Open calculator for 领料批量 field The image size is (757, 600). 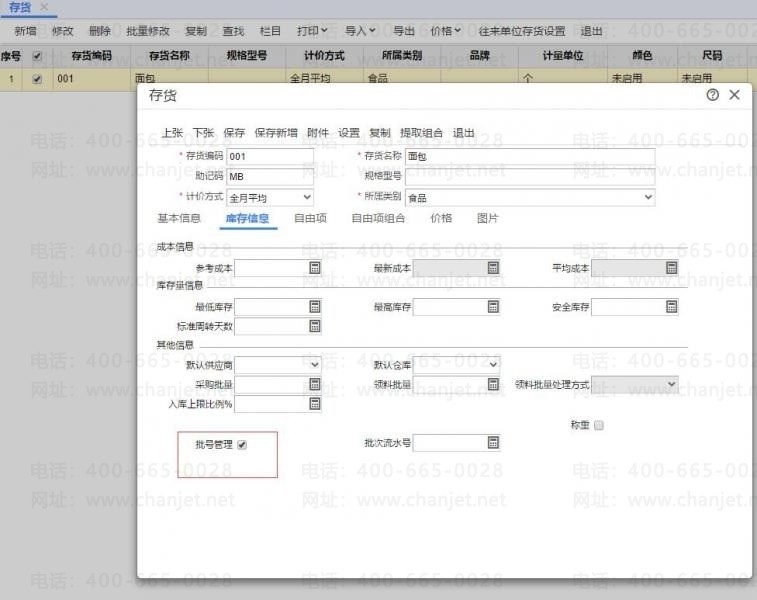click(493, 384)
